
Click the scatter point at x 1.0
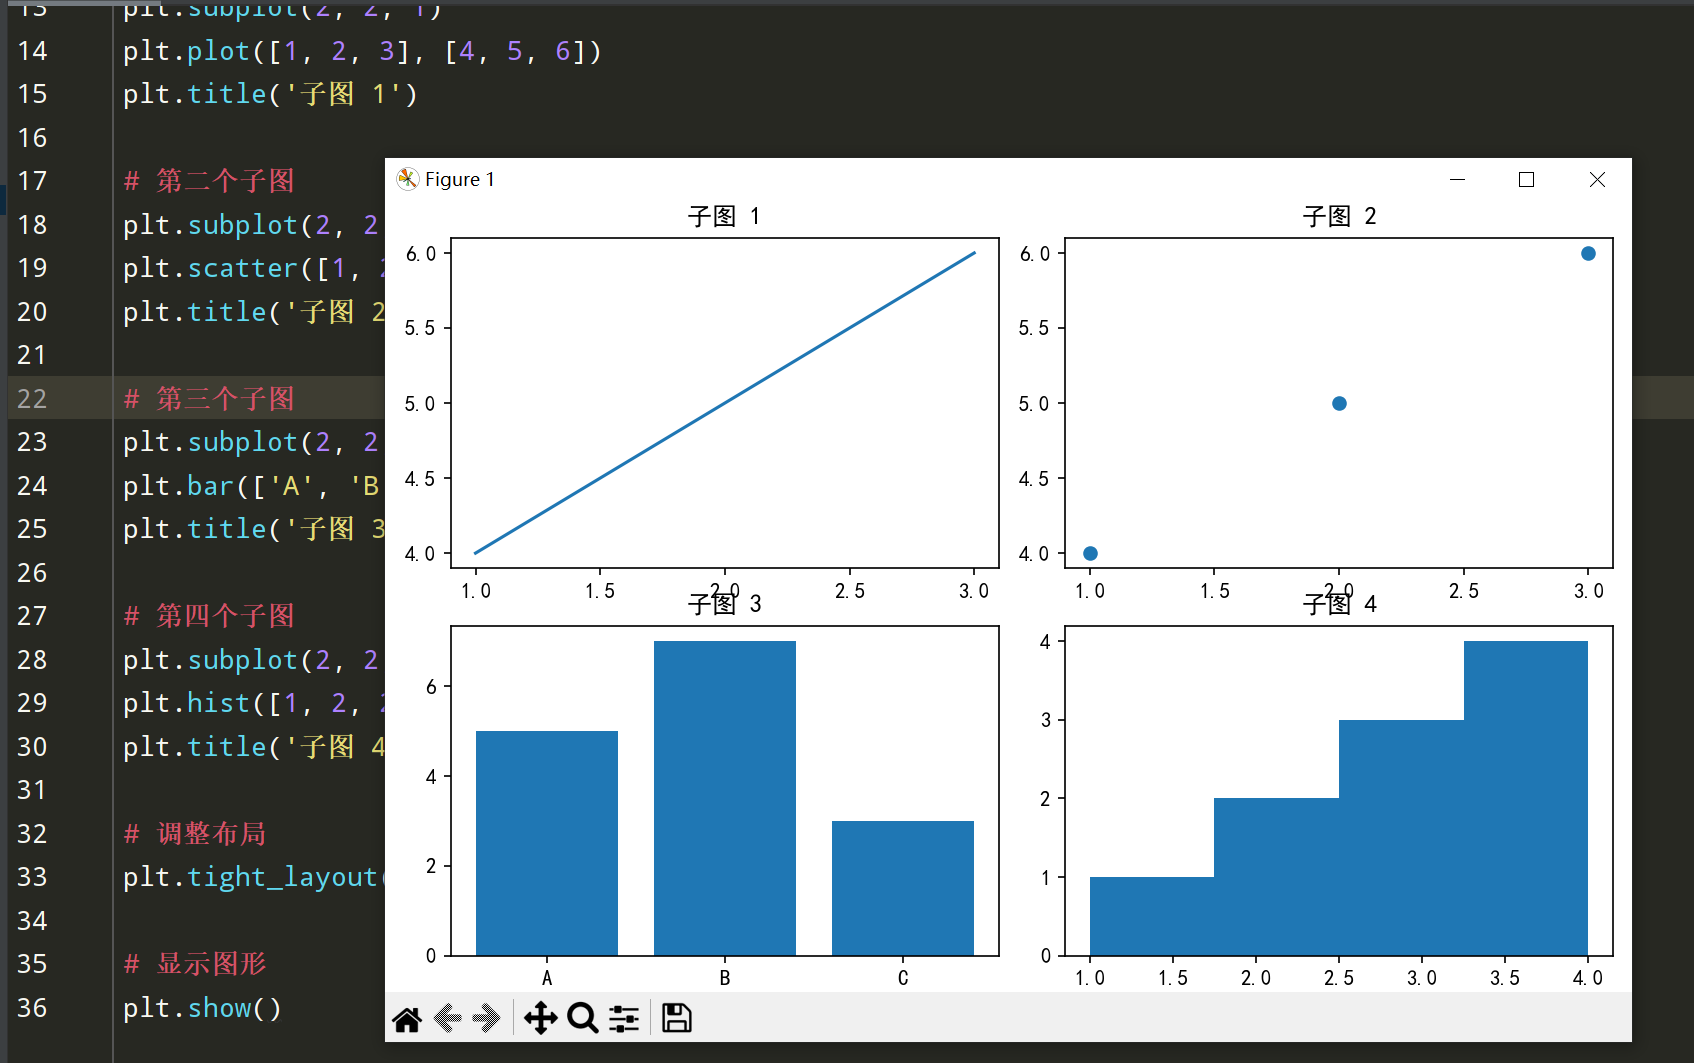(1090, 553)
